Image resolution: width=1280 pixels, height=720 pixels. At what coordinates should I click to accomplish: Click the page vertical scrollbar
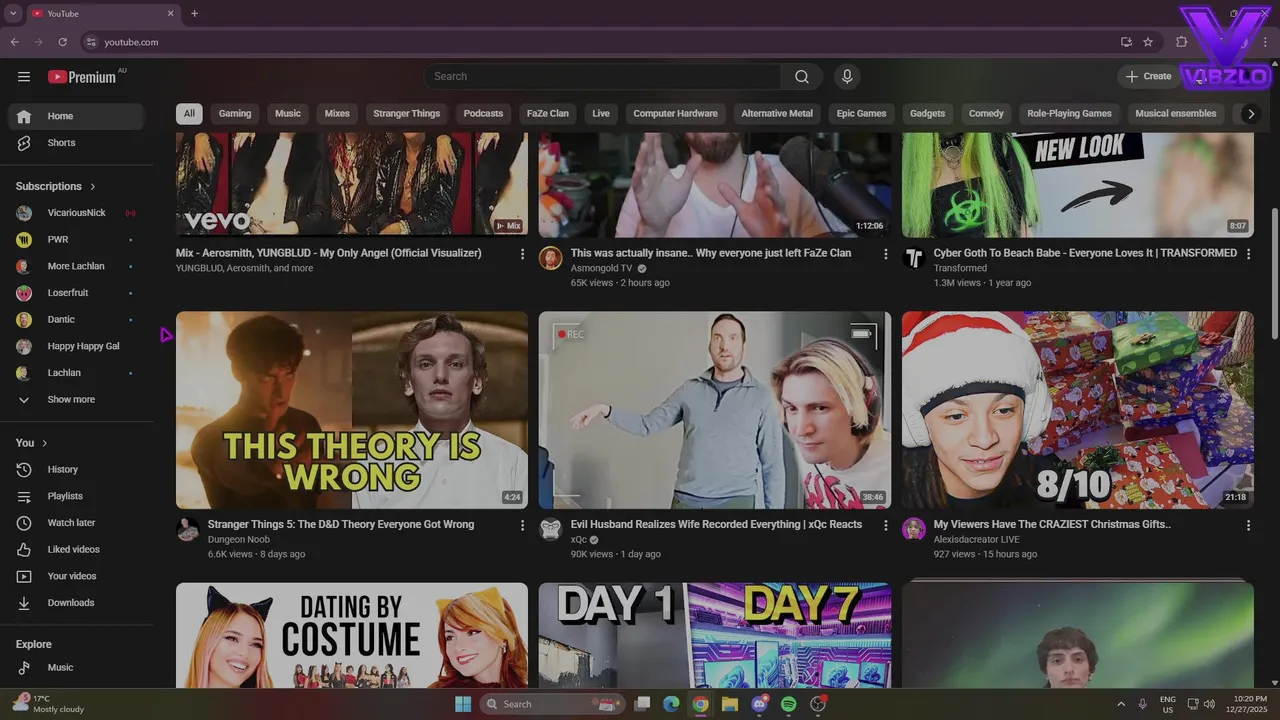(1274, 273)
